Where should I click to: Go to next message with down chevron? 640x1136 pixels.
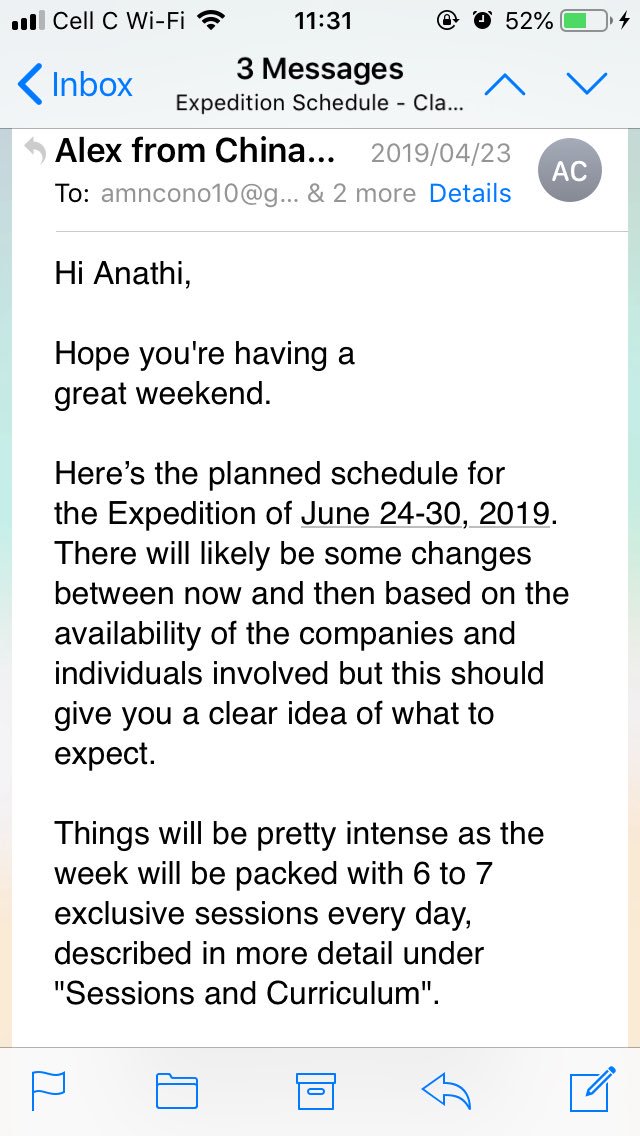click(586, 85)
